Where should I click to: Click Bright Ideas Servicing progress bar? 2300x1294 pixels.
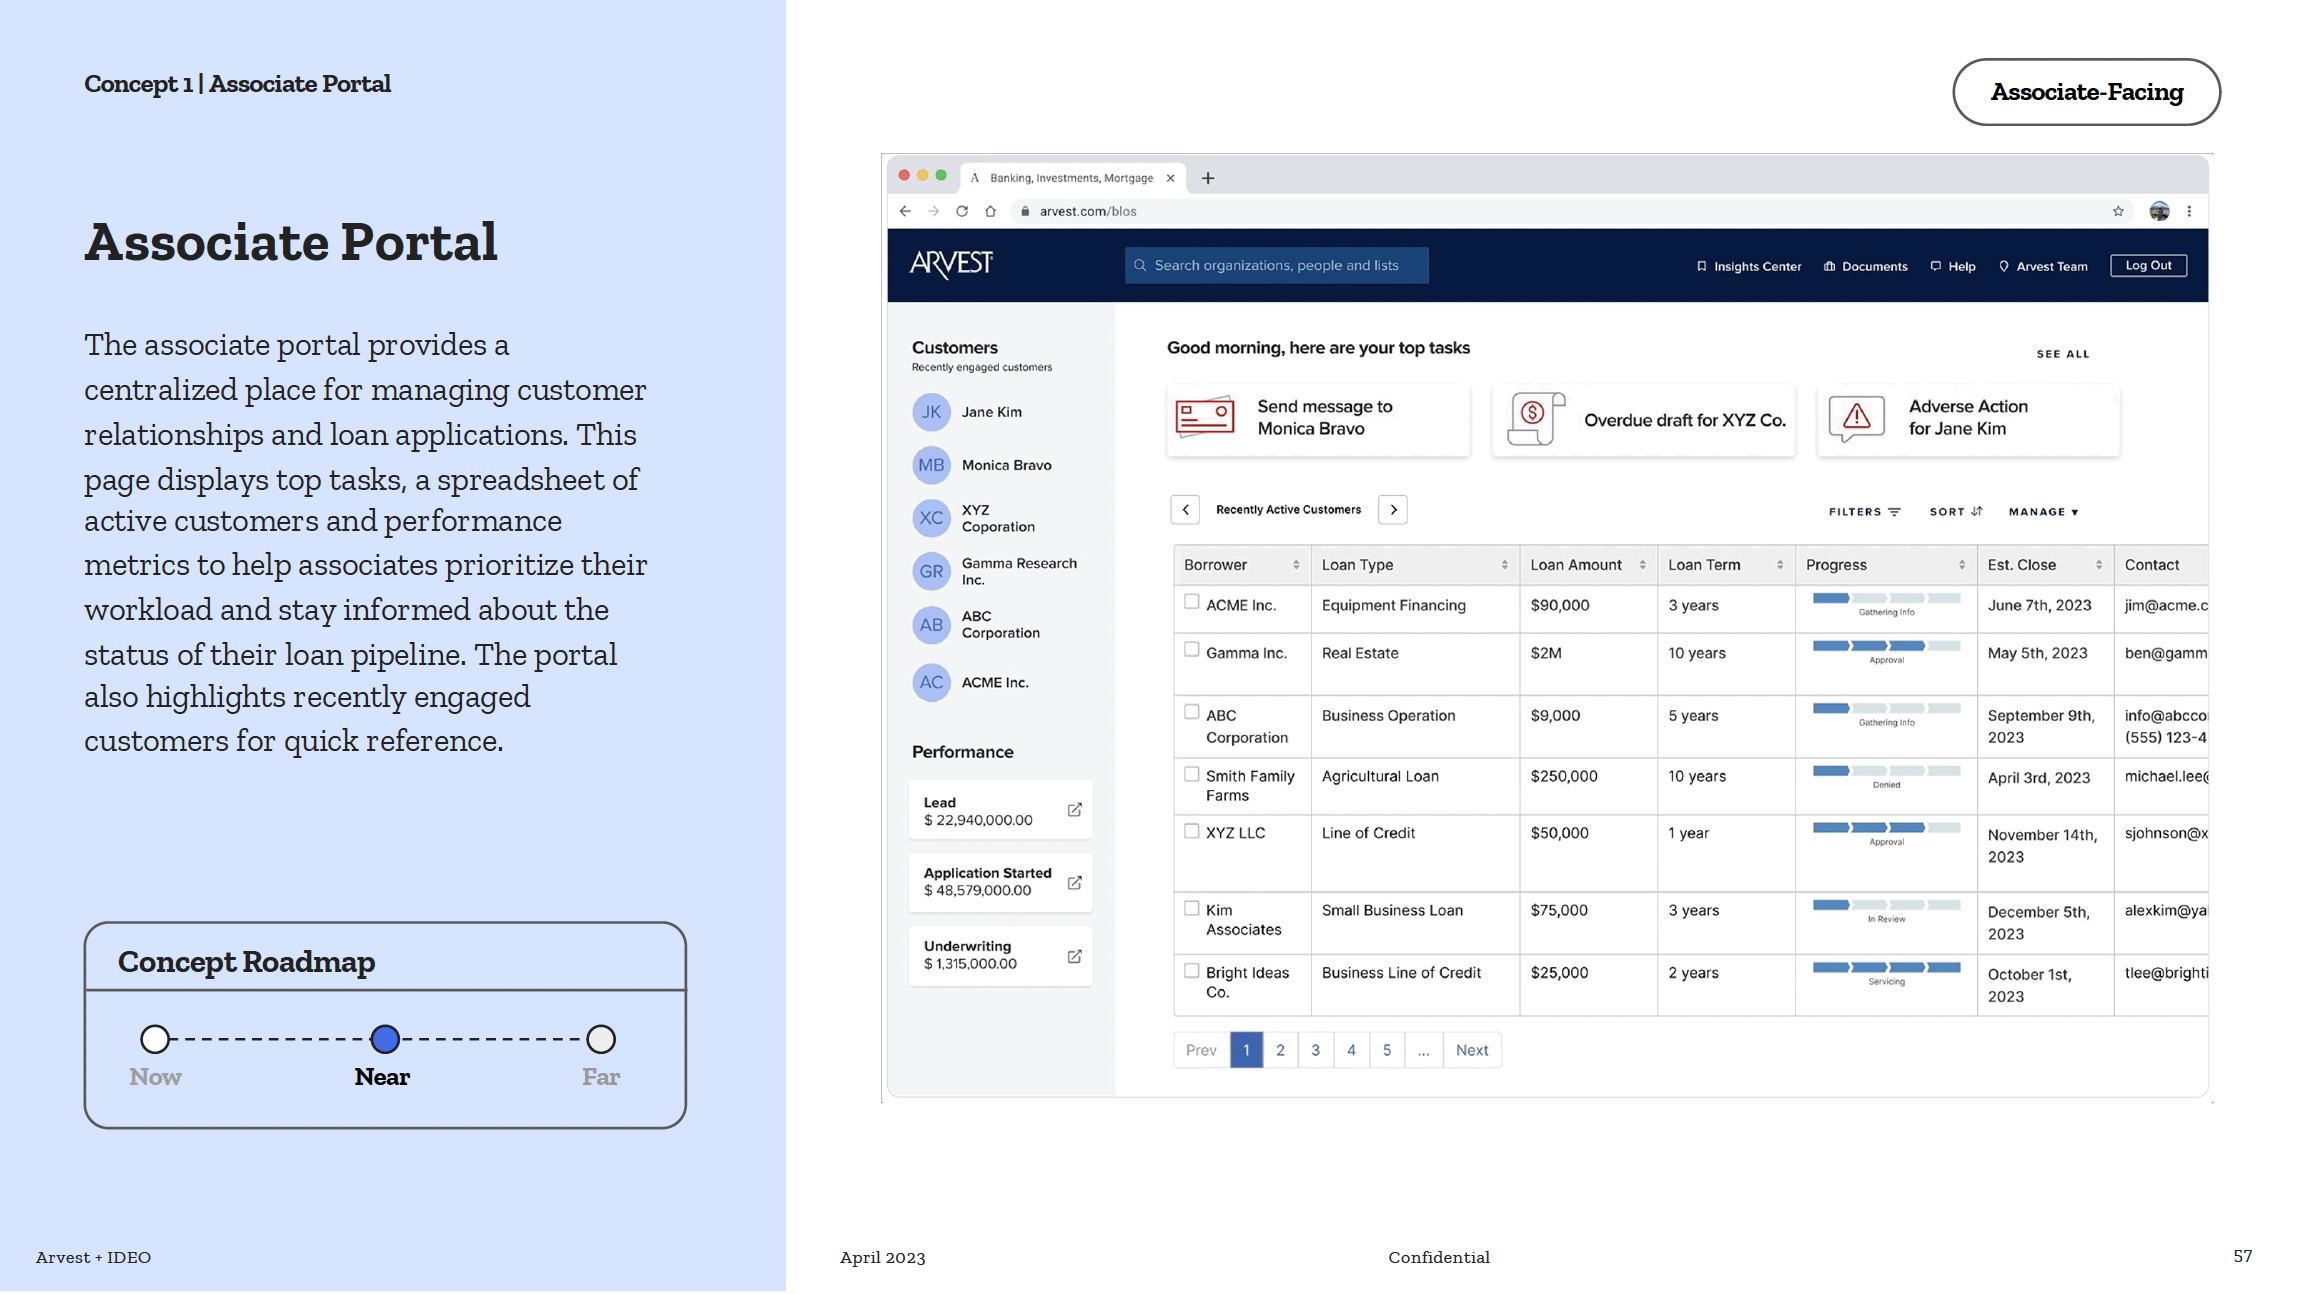click(1886, 968)
